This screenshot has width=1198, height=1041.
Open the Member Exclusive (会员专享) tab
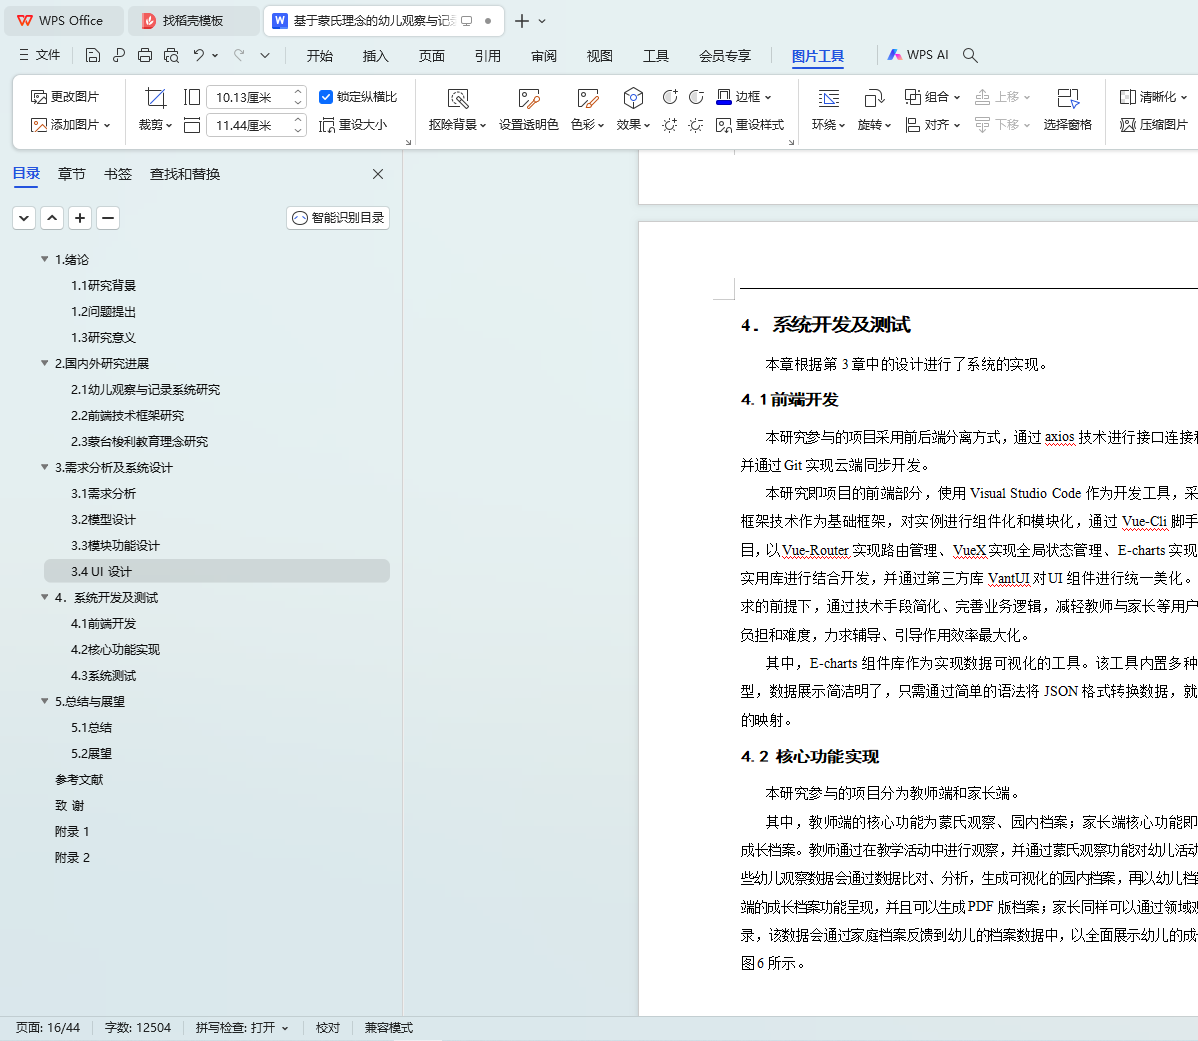coord(724,56)
